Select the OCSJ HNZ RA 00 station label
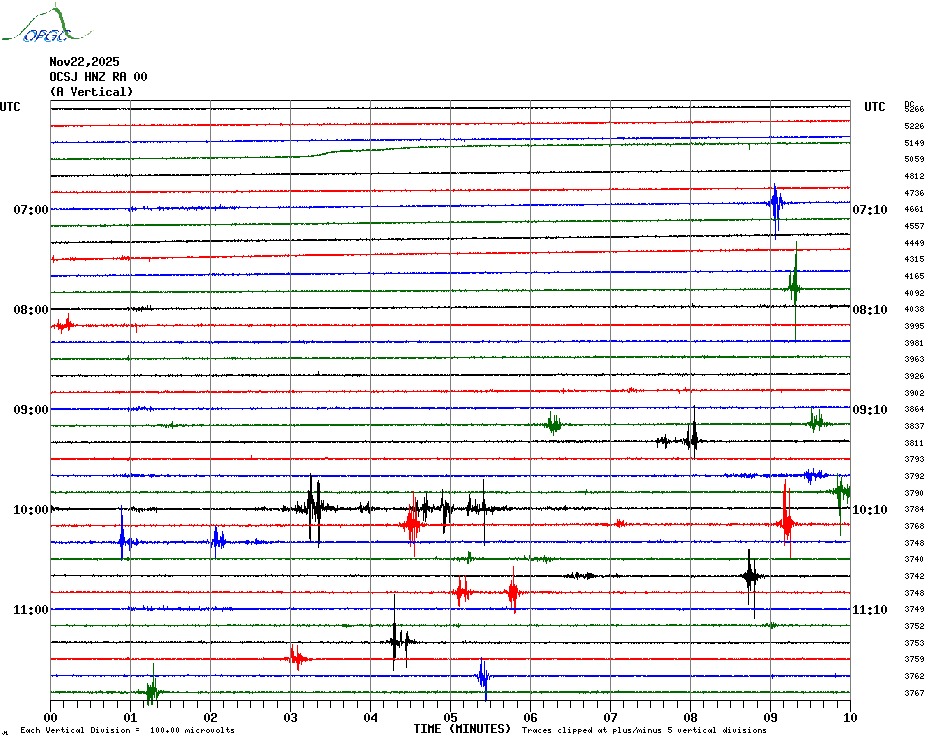The width and height of the screenshot is (930, 744). click(x=98, y=77)
